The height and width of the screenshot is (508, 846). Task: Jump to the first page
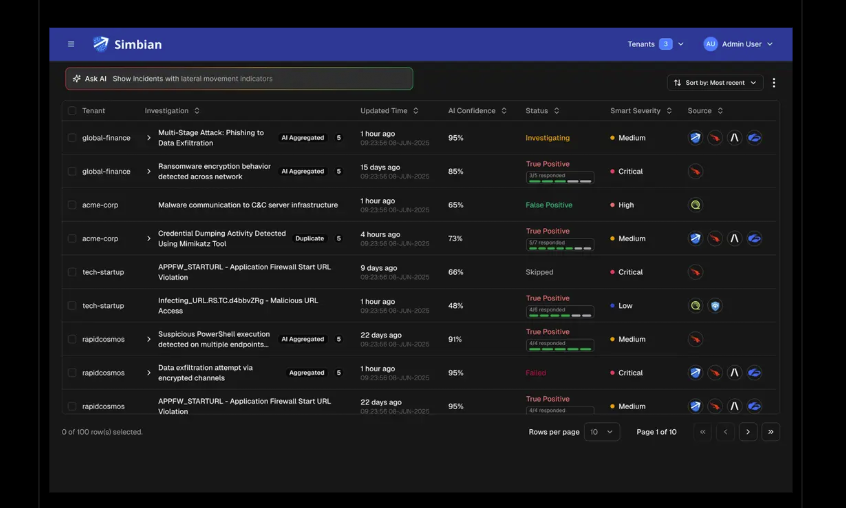point(702,432)
